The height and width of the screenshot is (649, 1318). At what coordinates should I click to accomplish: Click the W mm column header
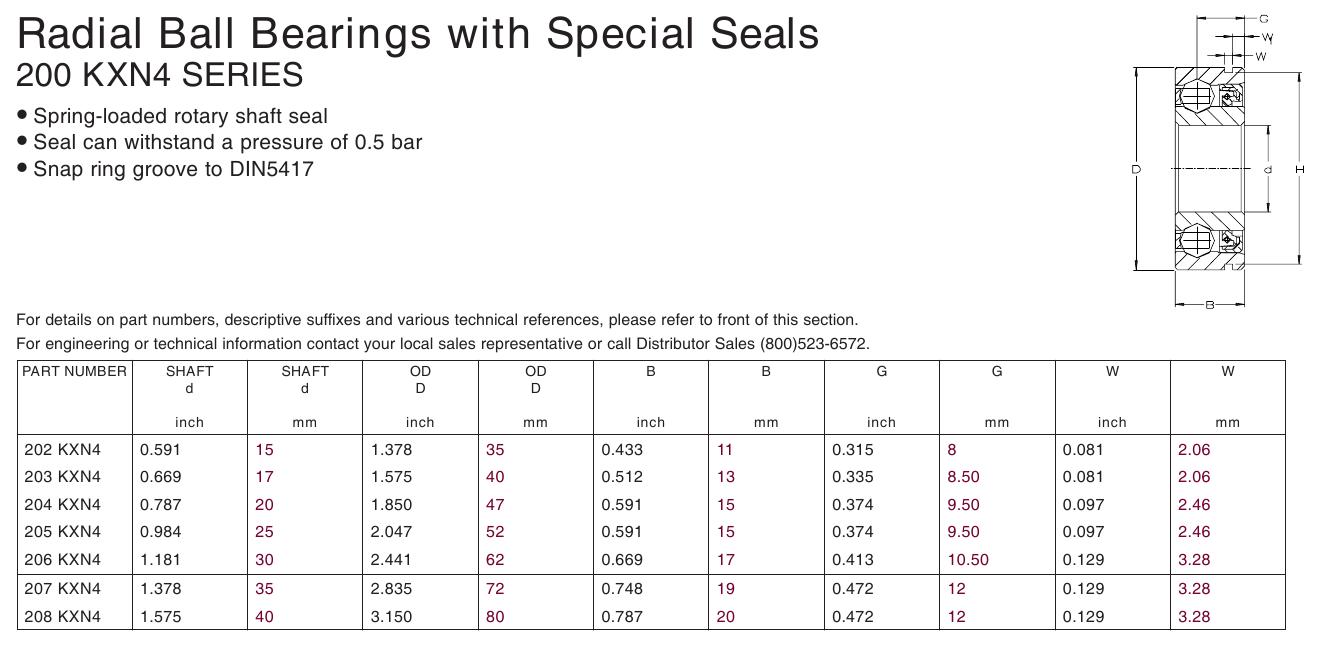[1228, 396]
